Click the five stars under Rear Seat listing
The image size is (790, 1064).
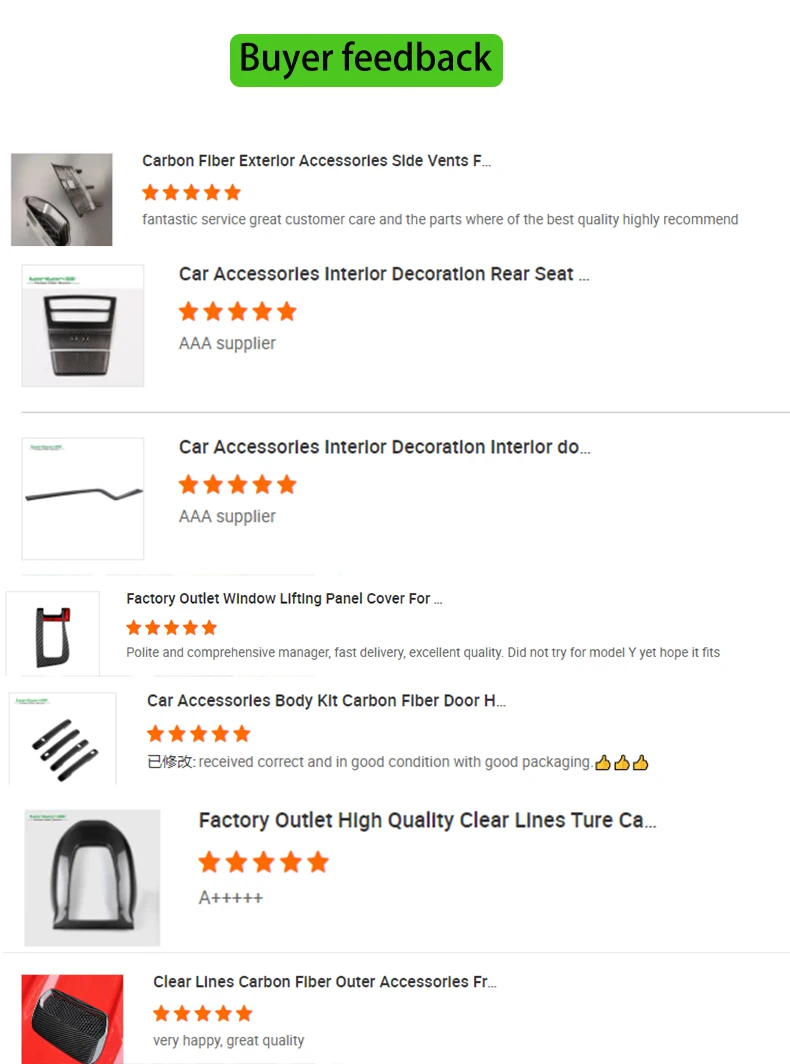pyautogui.click(x=238, y=311)
